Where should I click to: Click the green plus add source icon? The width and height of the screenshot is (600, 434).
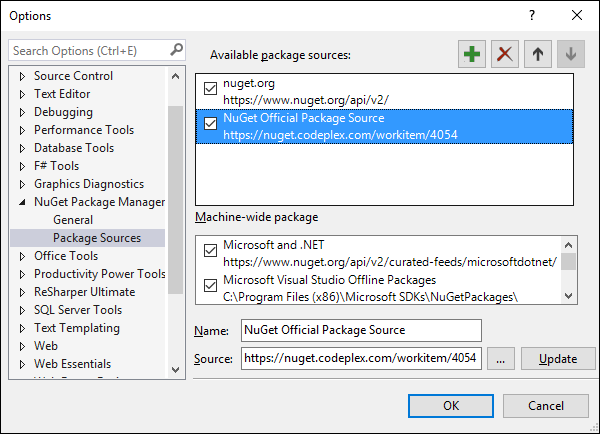pos(471,55)
